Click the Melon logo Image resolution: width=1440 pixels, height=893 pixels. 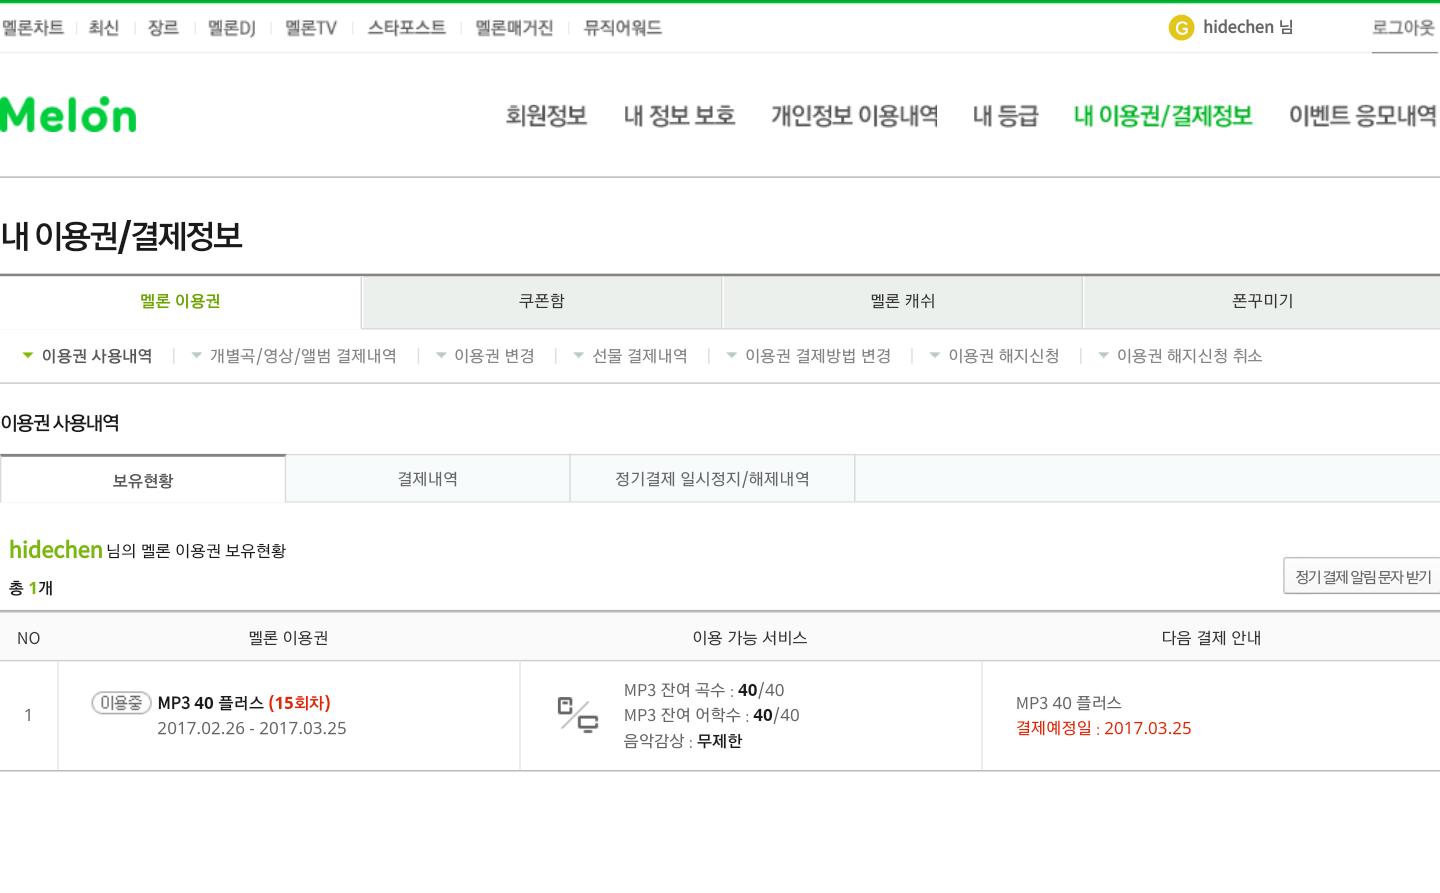pyautogui.click(x=68, y=115)
